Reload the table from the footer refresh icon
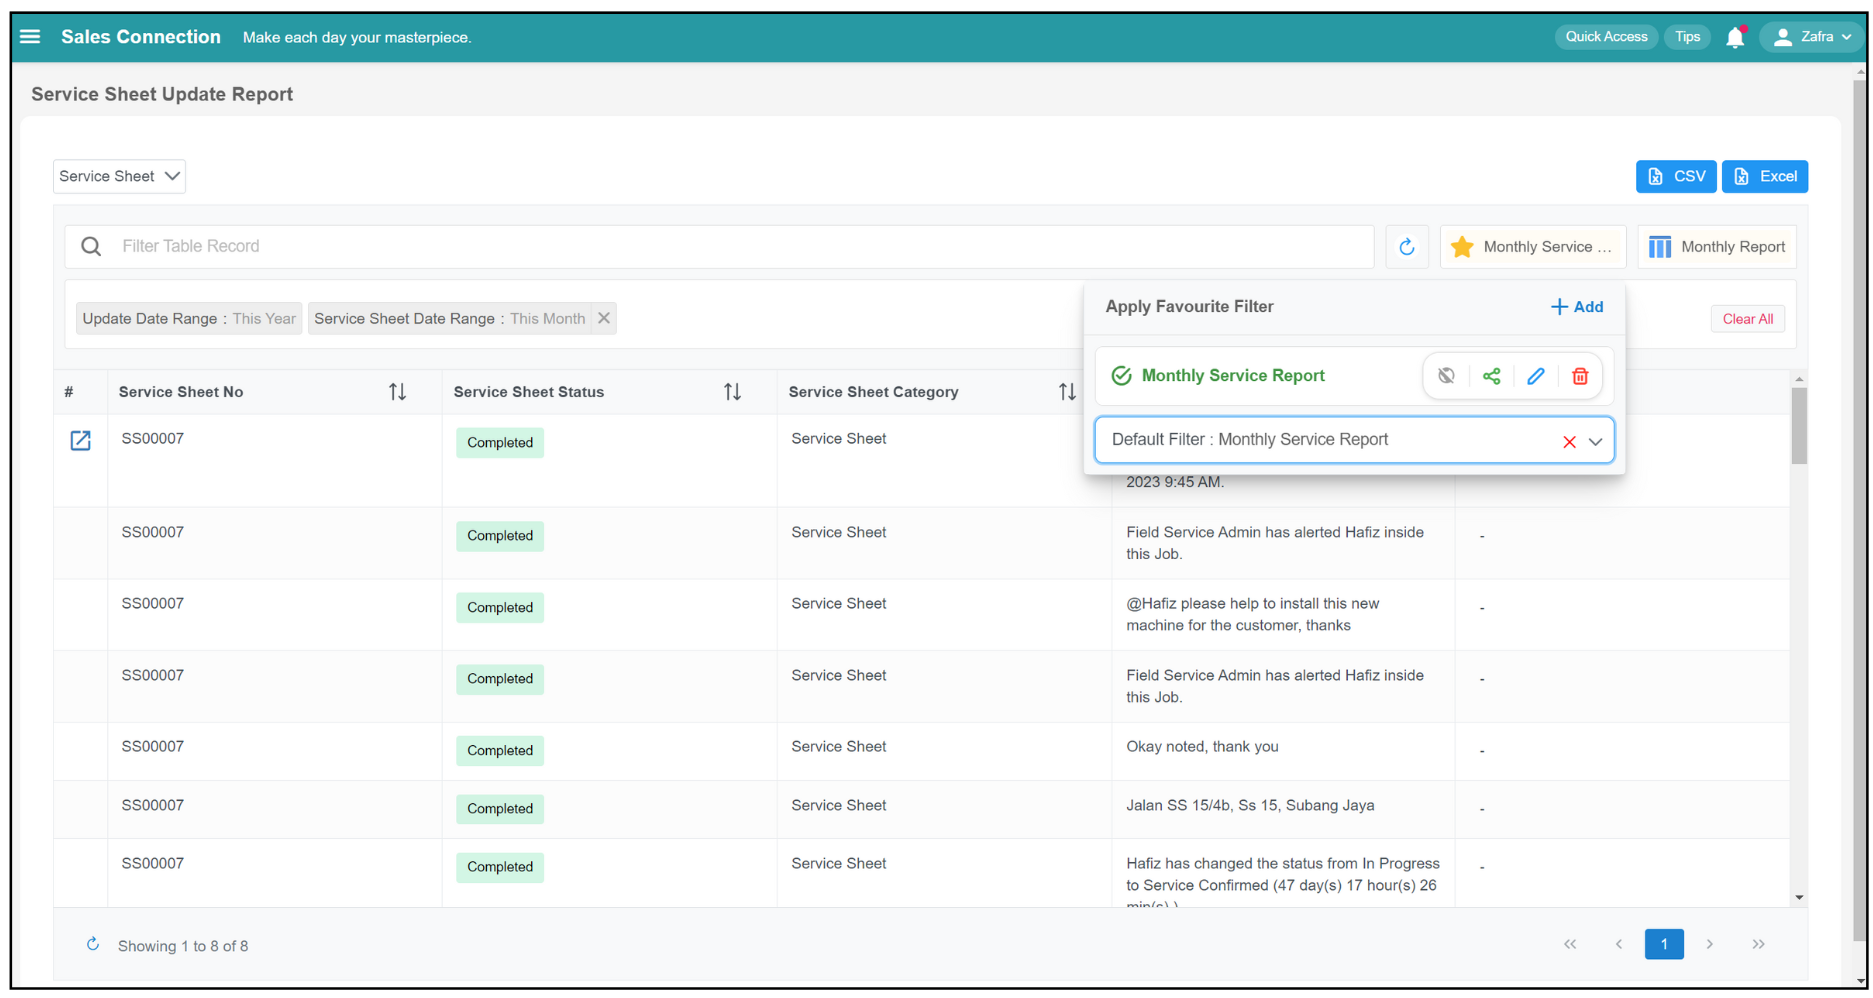 click(x=92, y=945)
